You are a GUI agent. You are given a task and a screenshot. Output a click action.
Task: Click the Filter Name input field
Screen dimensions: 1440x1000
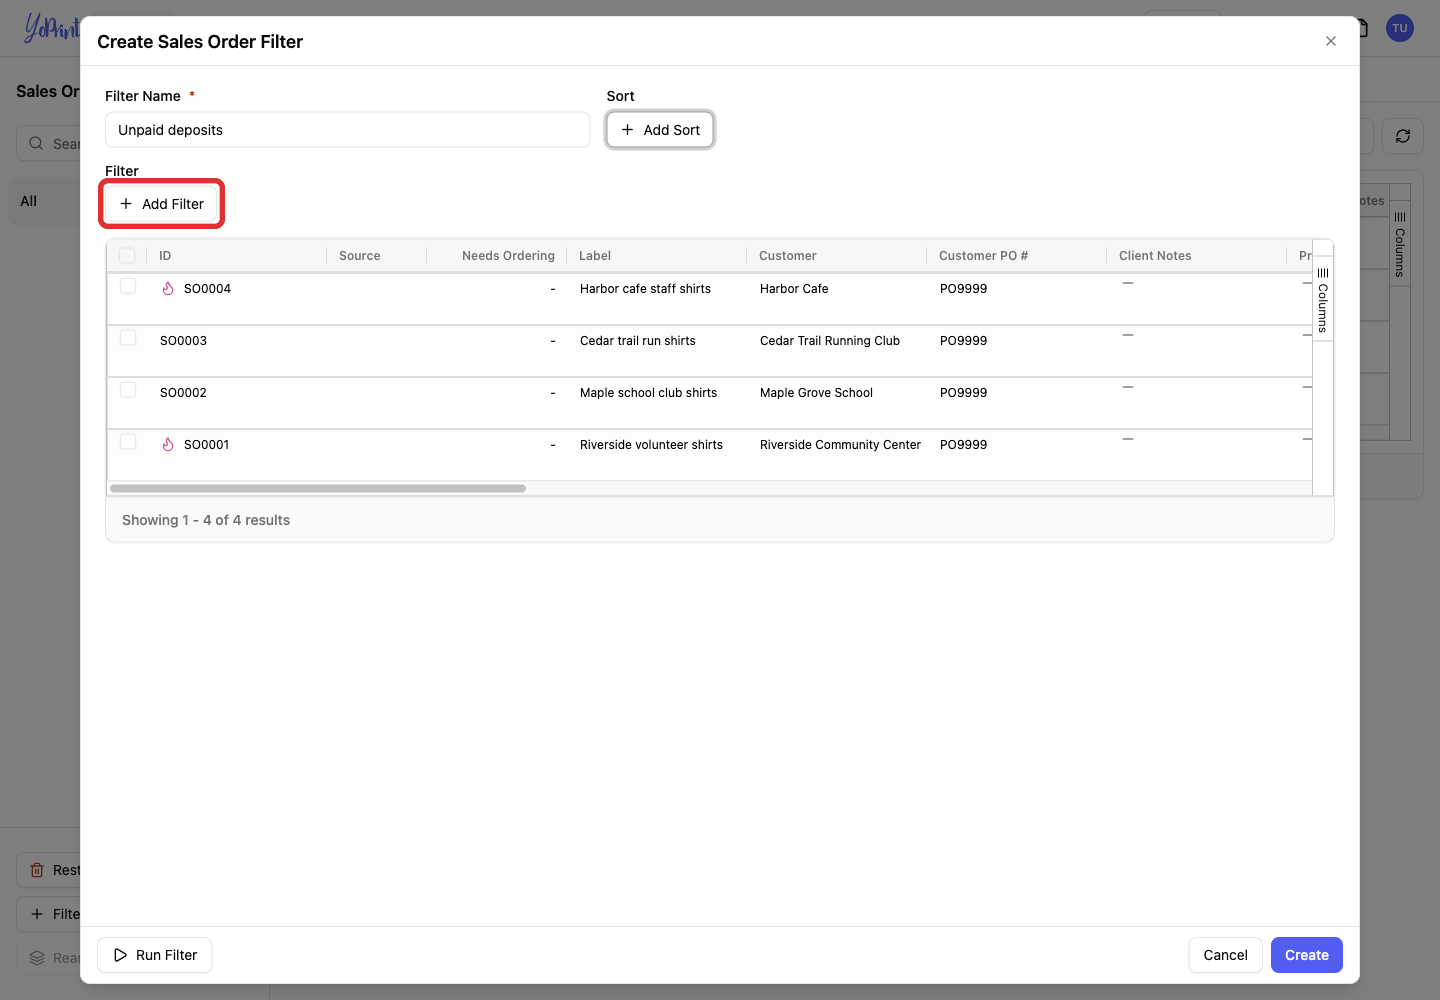(347, 130)
